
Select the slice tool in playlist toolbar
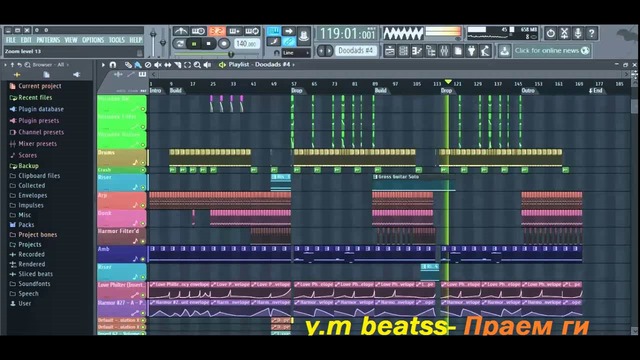[178, 65]
